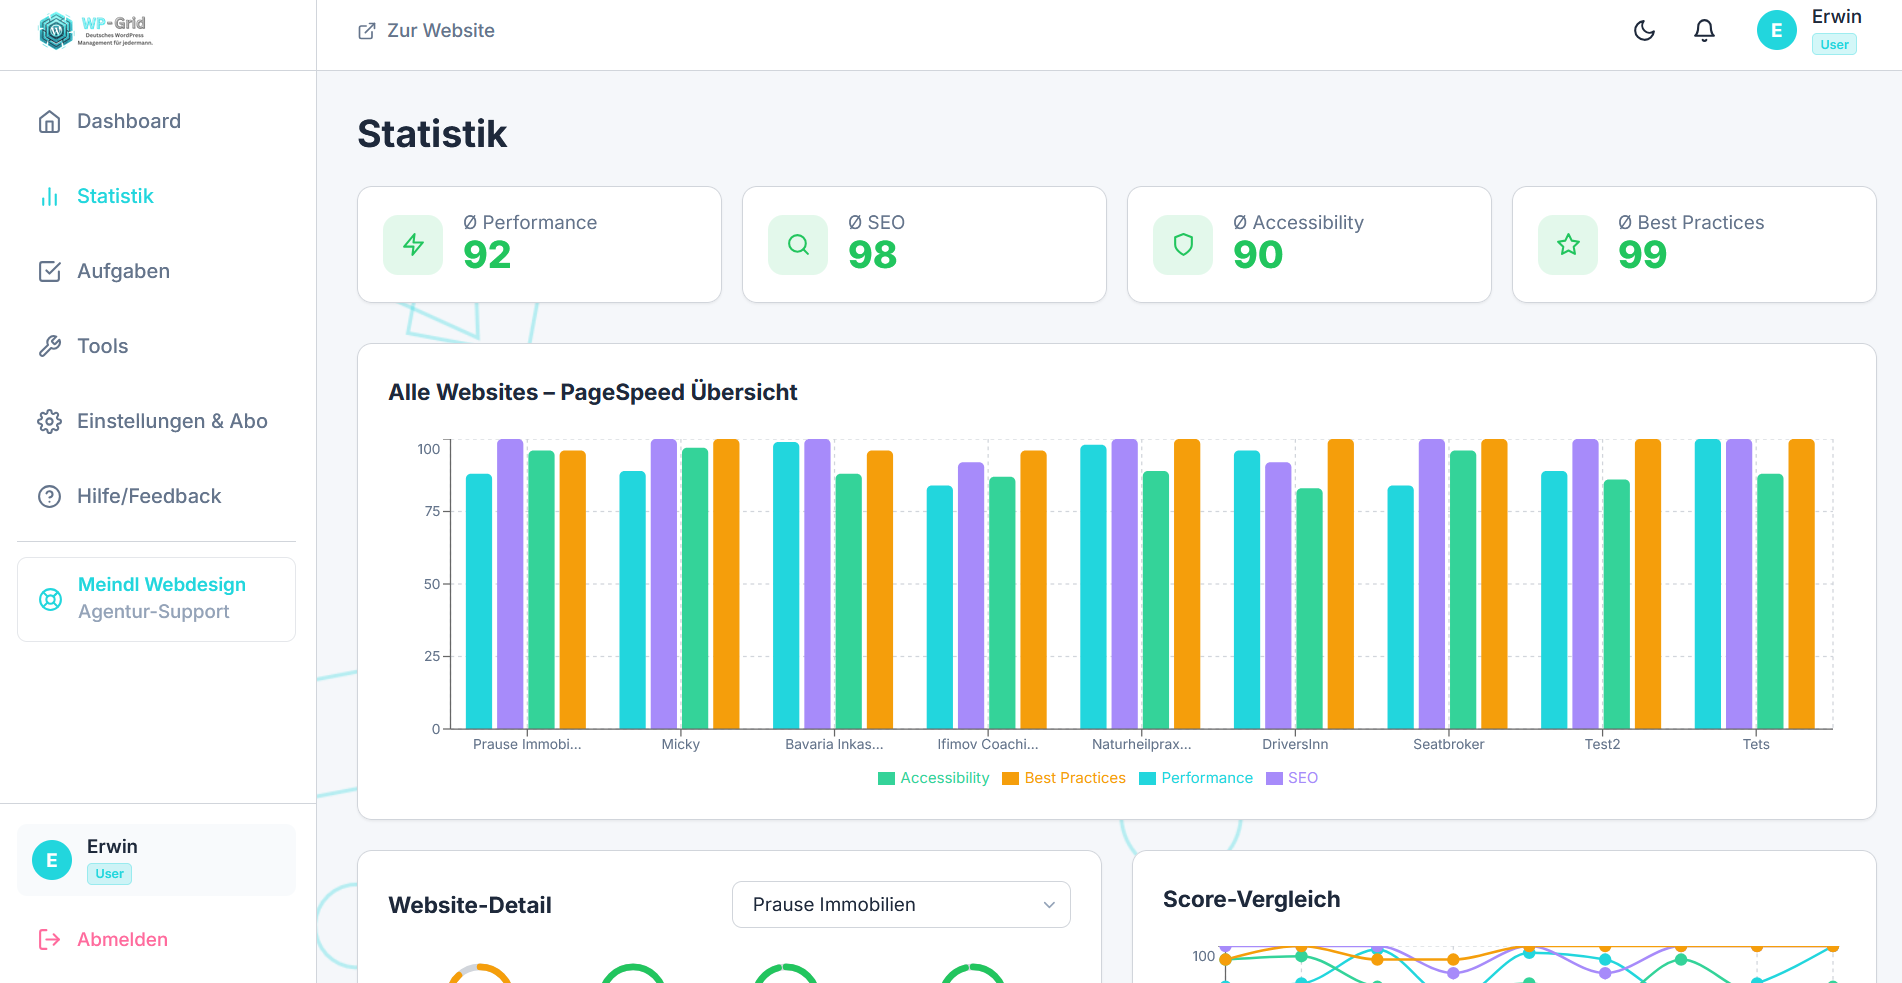Open Meindl Webdesign Agentur-Support
Image resolution: width=1902 pixels, height=983 pixels.
(156, 598)
